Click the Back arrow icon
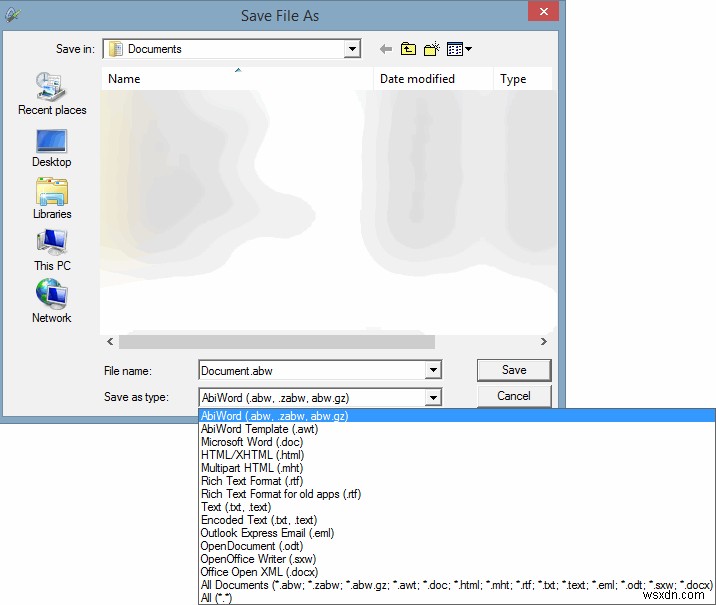This screenshot has width=716, height=605. pos(386,49)
